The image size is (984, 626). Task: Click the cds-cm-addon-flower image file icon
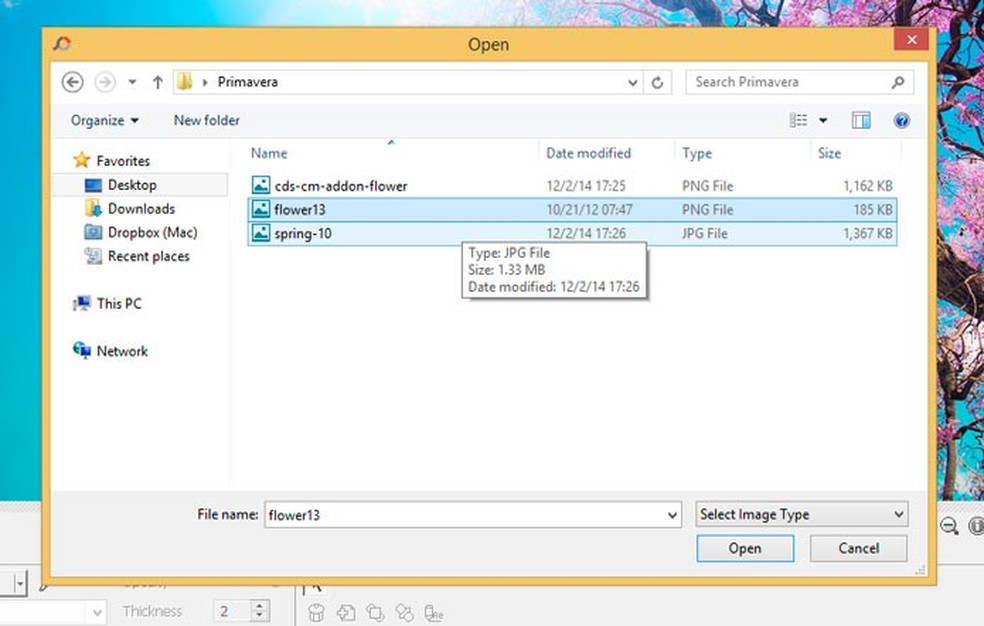point(260,185)
